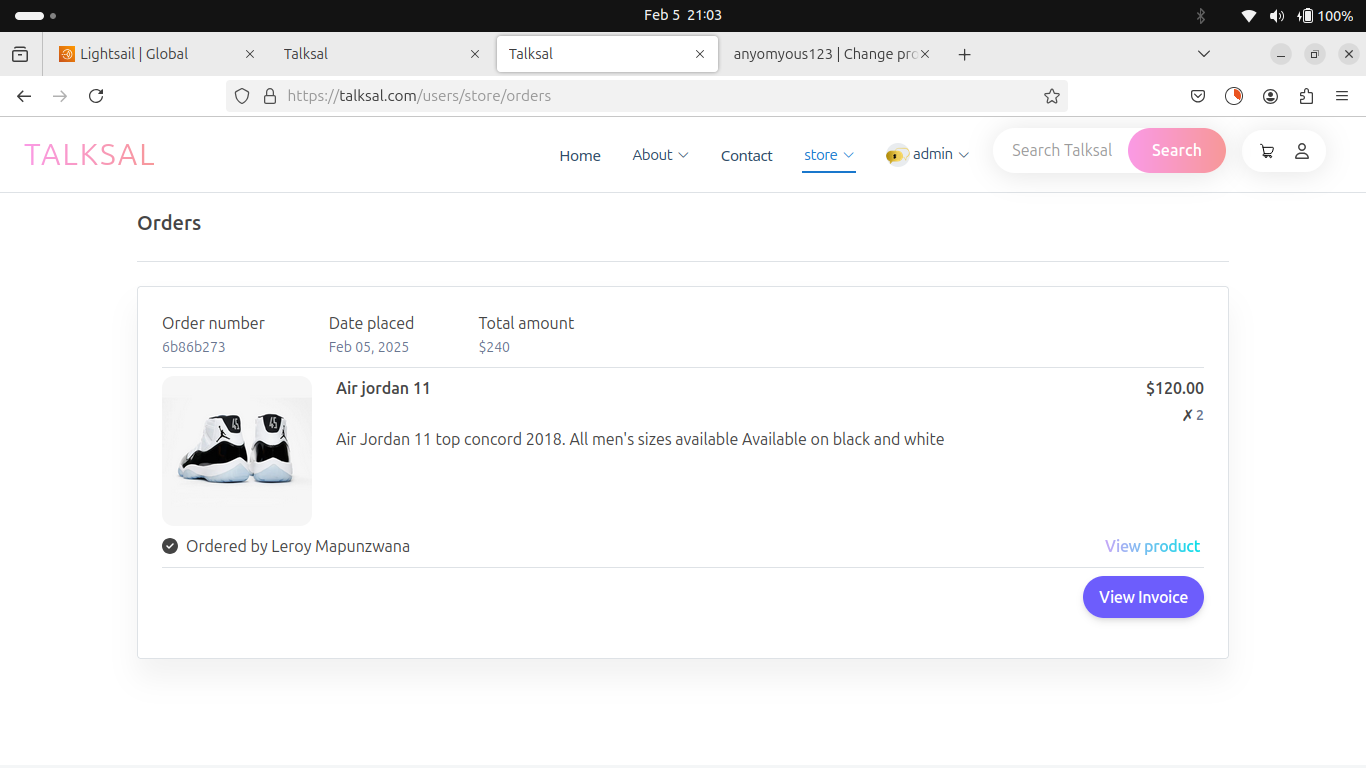Viewport: 1366px width, 768px height.
Task: Click the Firefox back arrow
Action: [24, 96]
